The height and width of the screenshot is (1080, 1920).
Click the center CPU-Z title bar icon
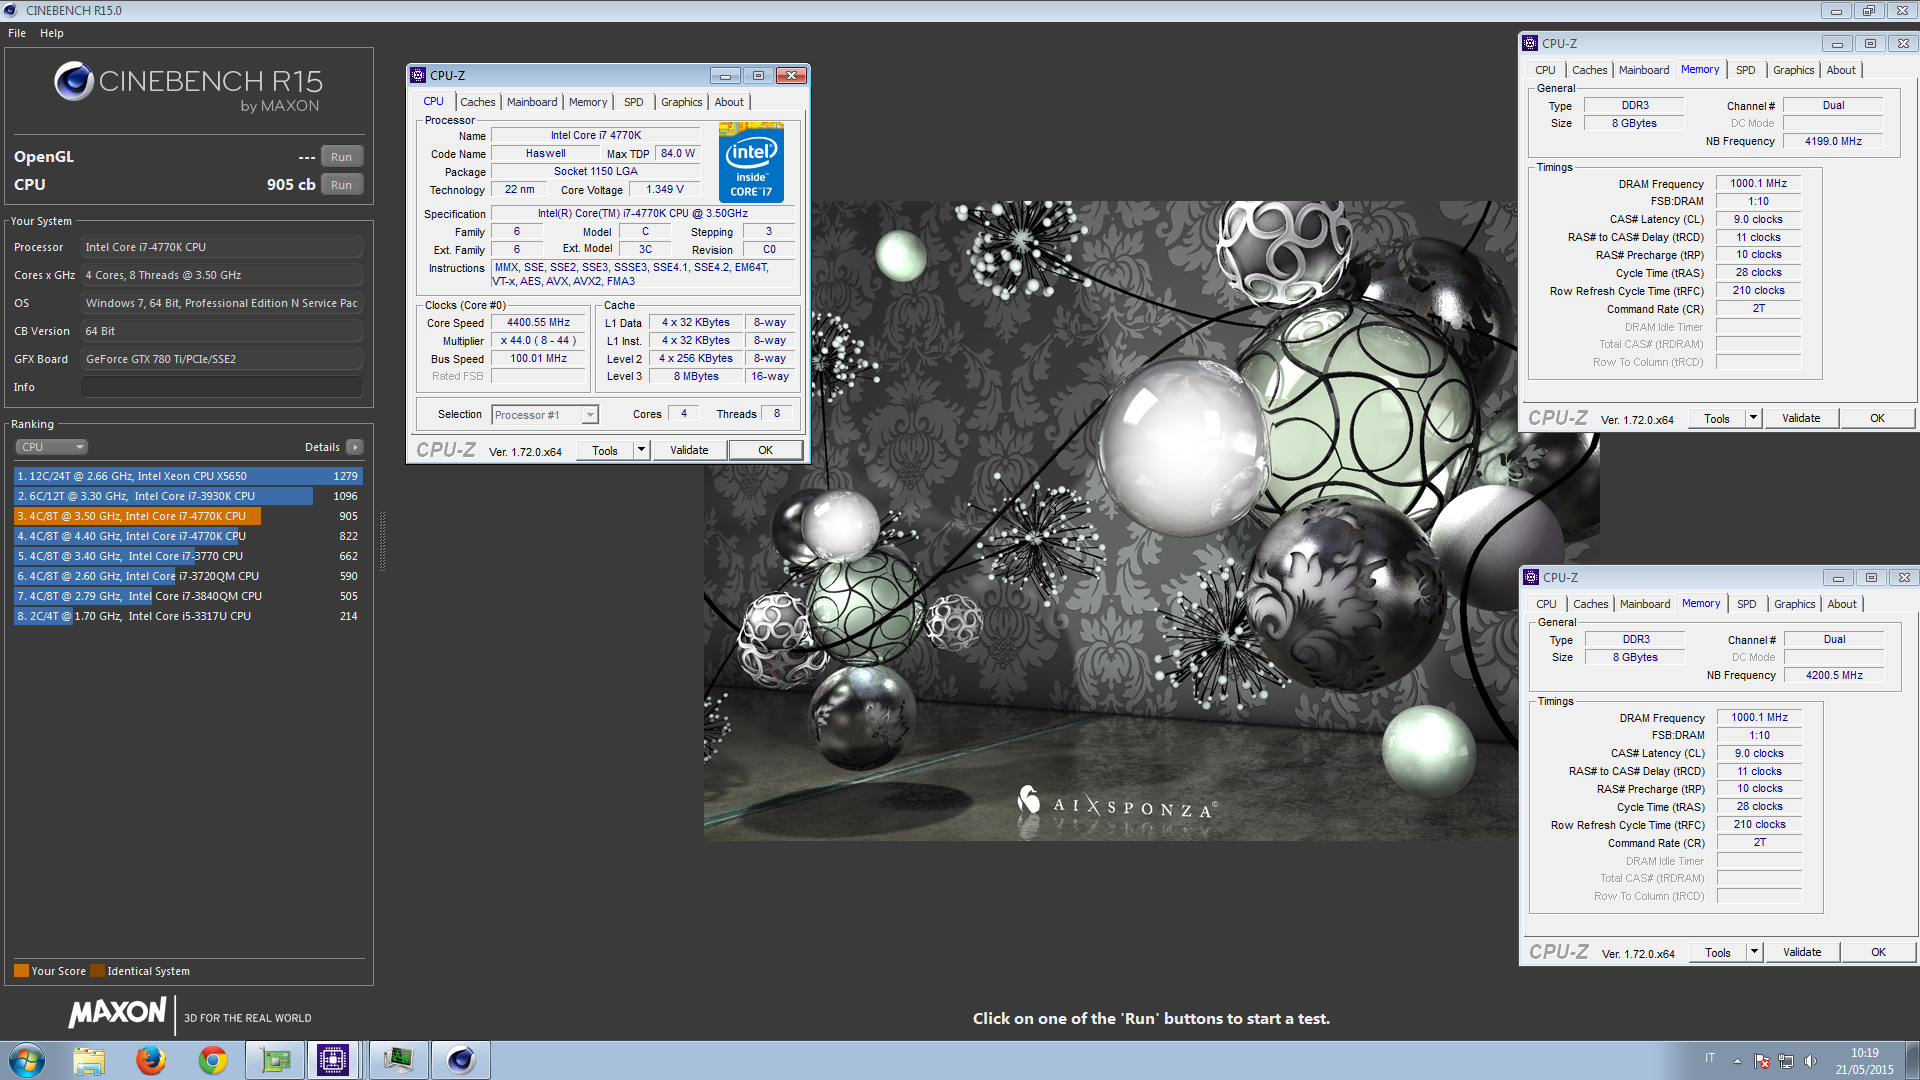(x=418, y=76)
